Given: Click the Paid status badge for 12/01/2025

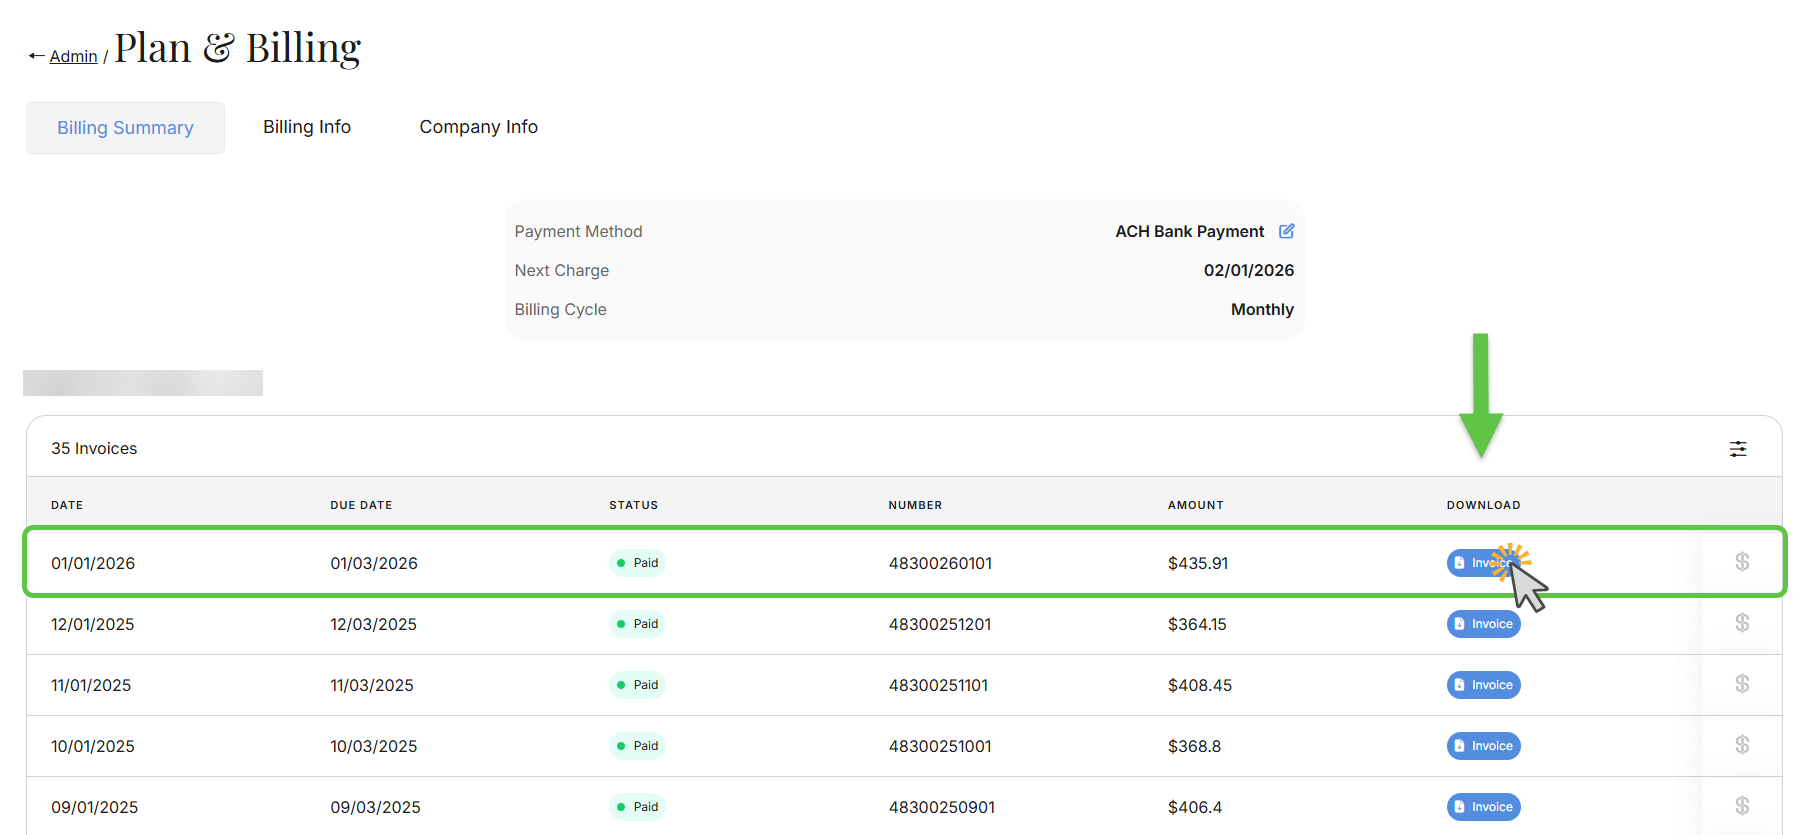Looking at the screenshot, I should [637, 624].
